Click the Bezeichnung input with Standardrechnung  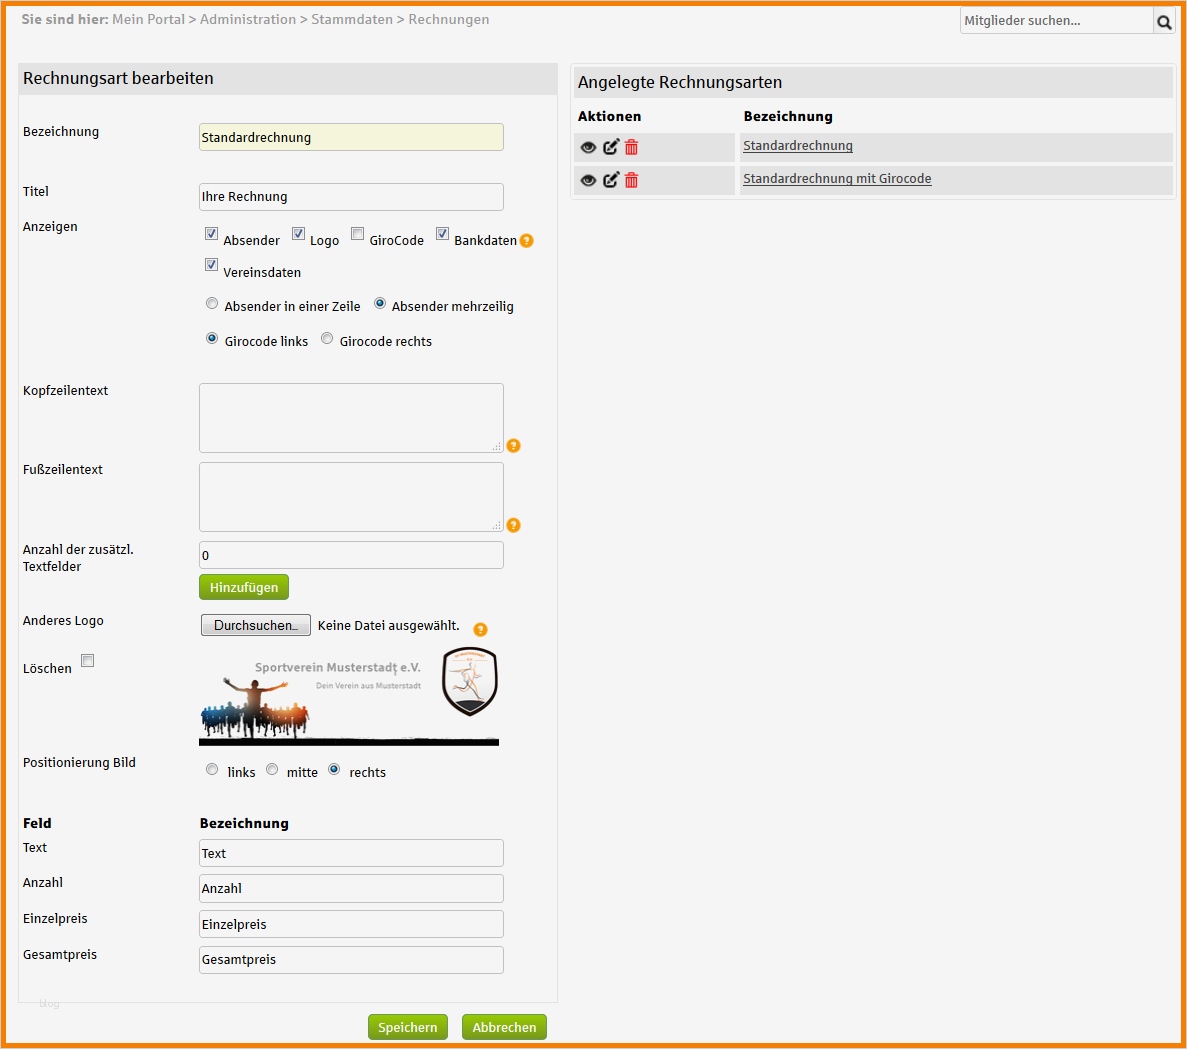coord(351,137)
